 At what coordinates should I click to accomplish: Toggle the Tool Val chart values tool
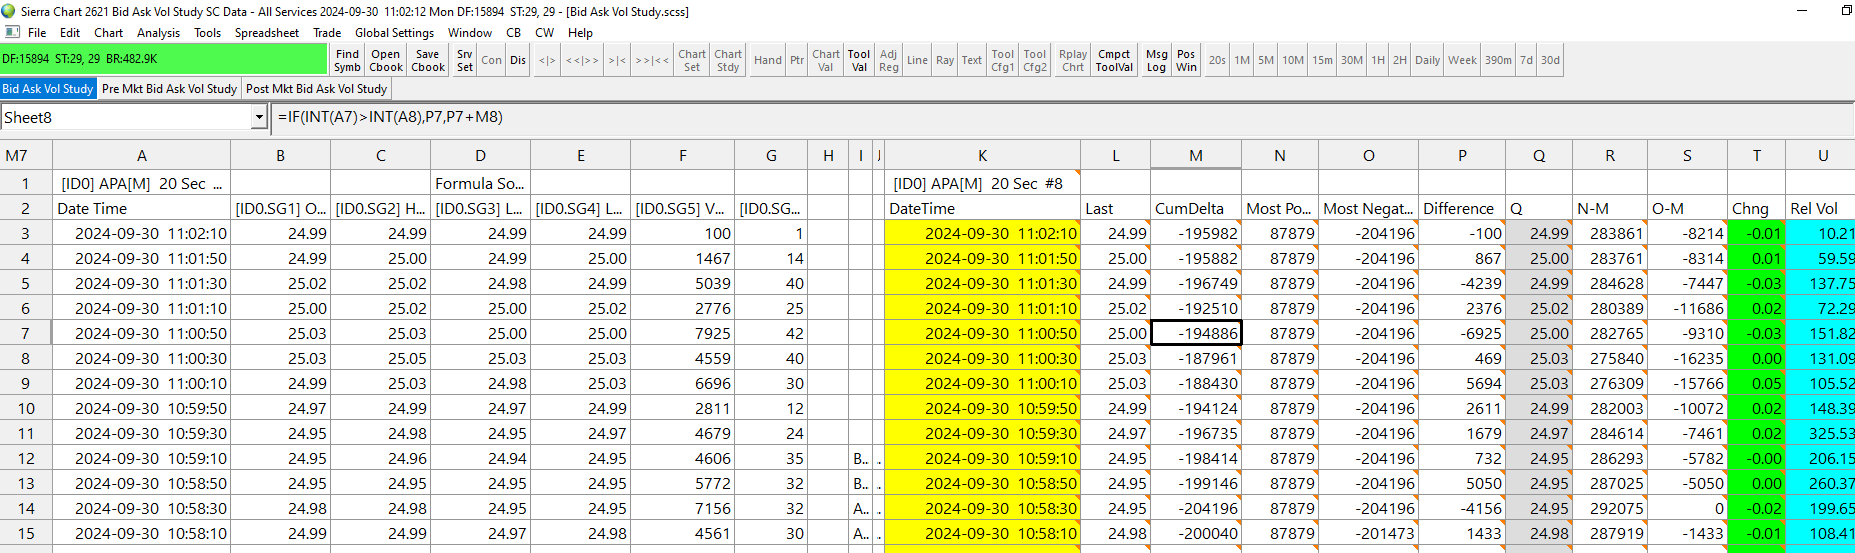[x=859, y=60]
